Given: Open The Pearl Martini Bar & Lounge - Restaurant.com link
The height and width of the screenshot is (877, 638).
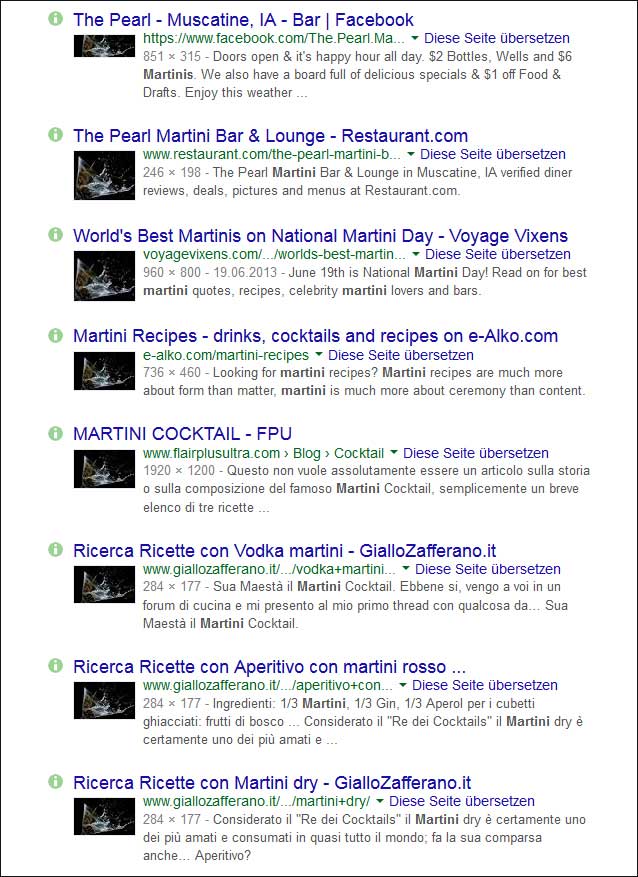Looking at the screenshot, I should [x=271, y=135].
